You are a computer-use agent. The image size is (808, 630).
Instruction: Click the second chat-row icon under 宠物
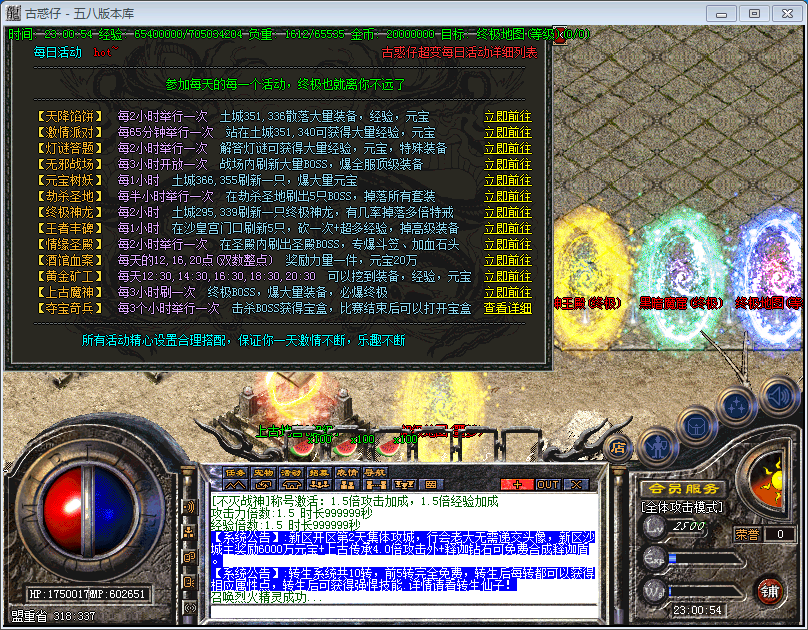(263, 485)
